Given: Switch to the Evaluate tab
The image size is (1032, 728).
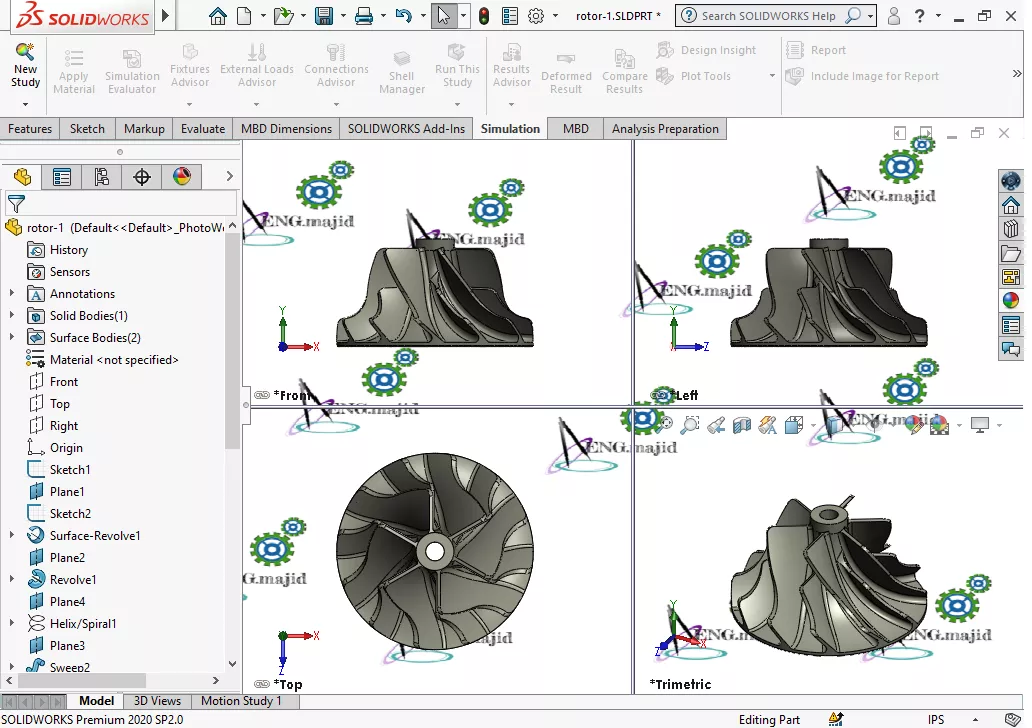Looking at the screenshot, I should [x=203, y=129].
